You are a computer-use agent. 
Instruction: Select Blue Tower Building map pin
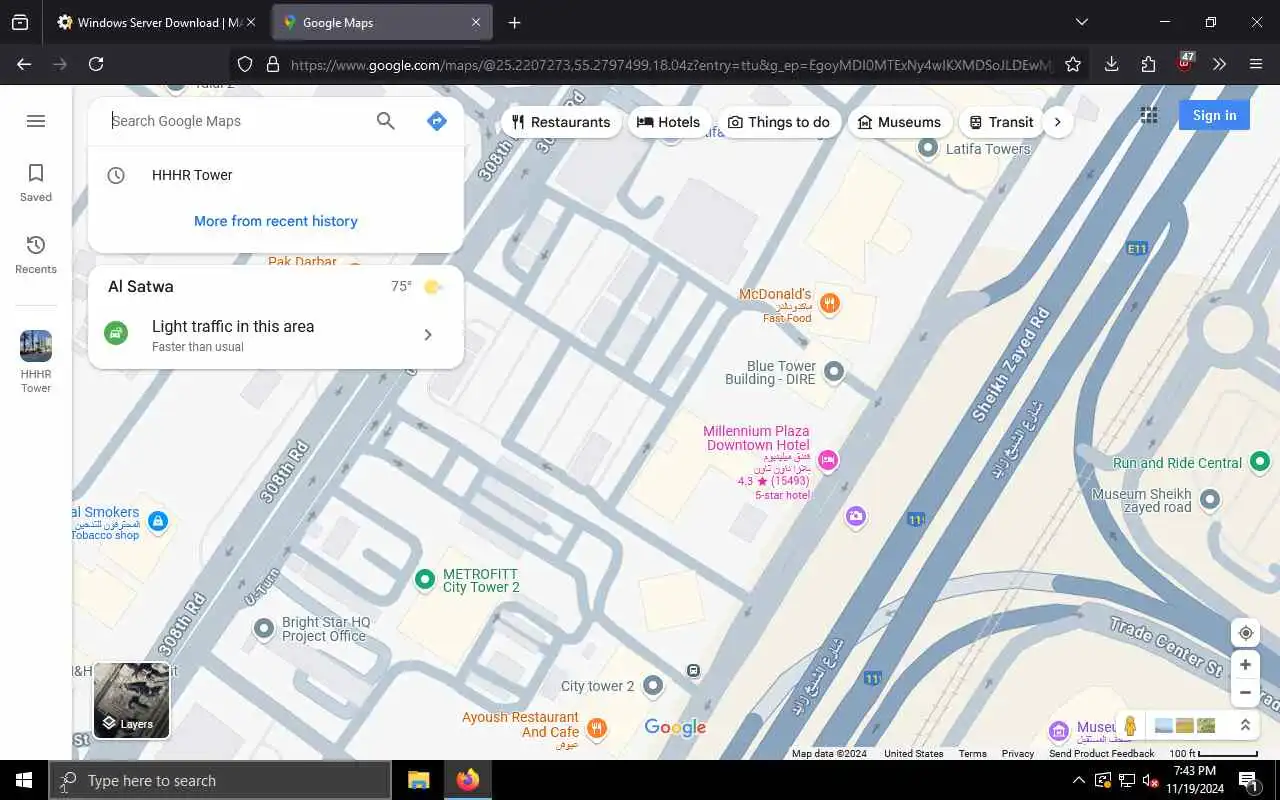pyautogui.click(x=833, y=372)
